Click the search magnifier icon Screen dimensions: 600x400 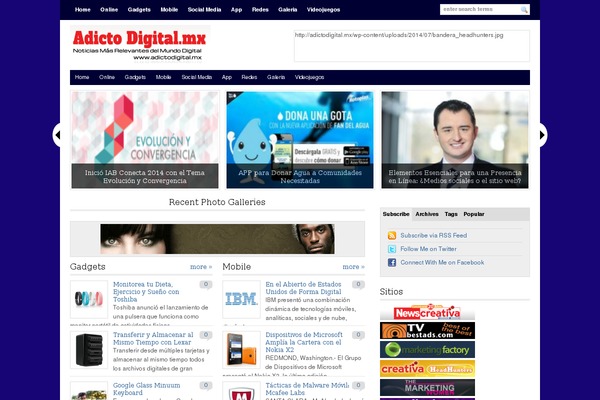pyautogui.click(x=524, y=10)
